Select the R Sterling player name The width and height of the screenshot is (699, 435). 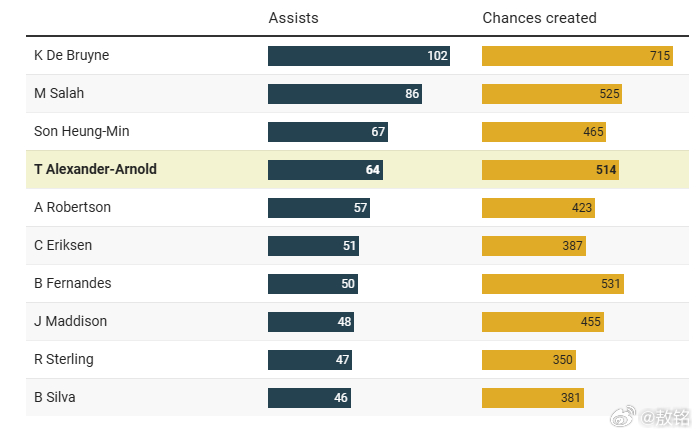[x=64, y=359]
